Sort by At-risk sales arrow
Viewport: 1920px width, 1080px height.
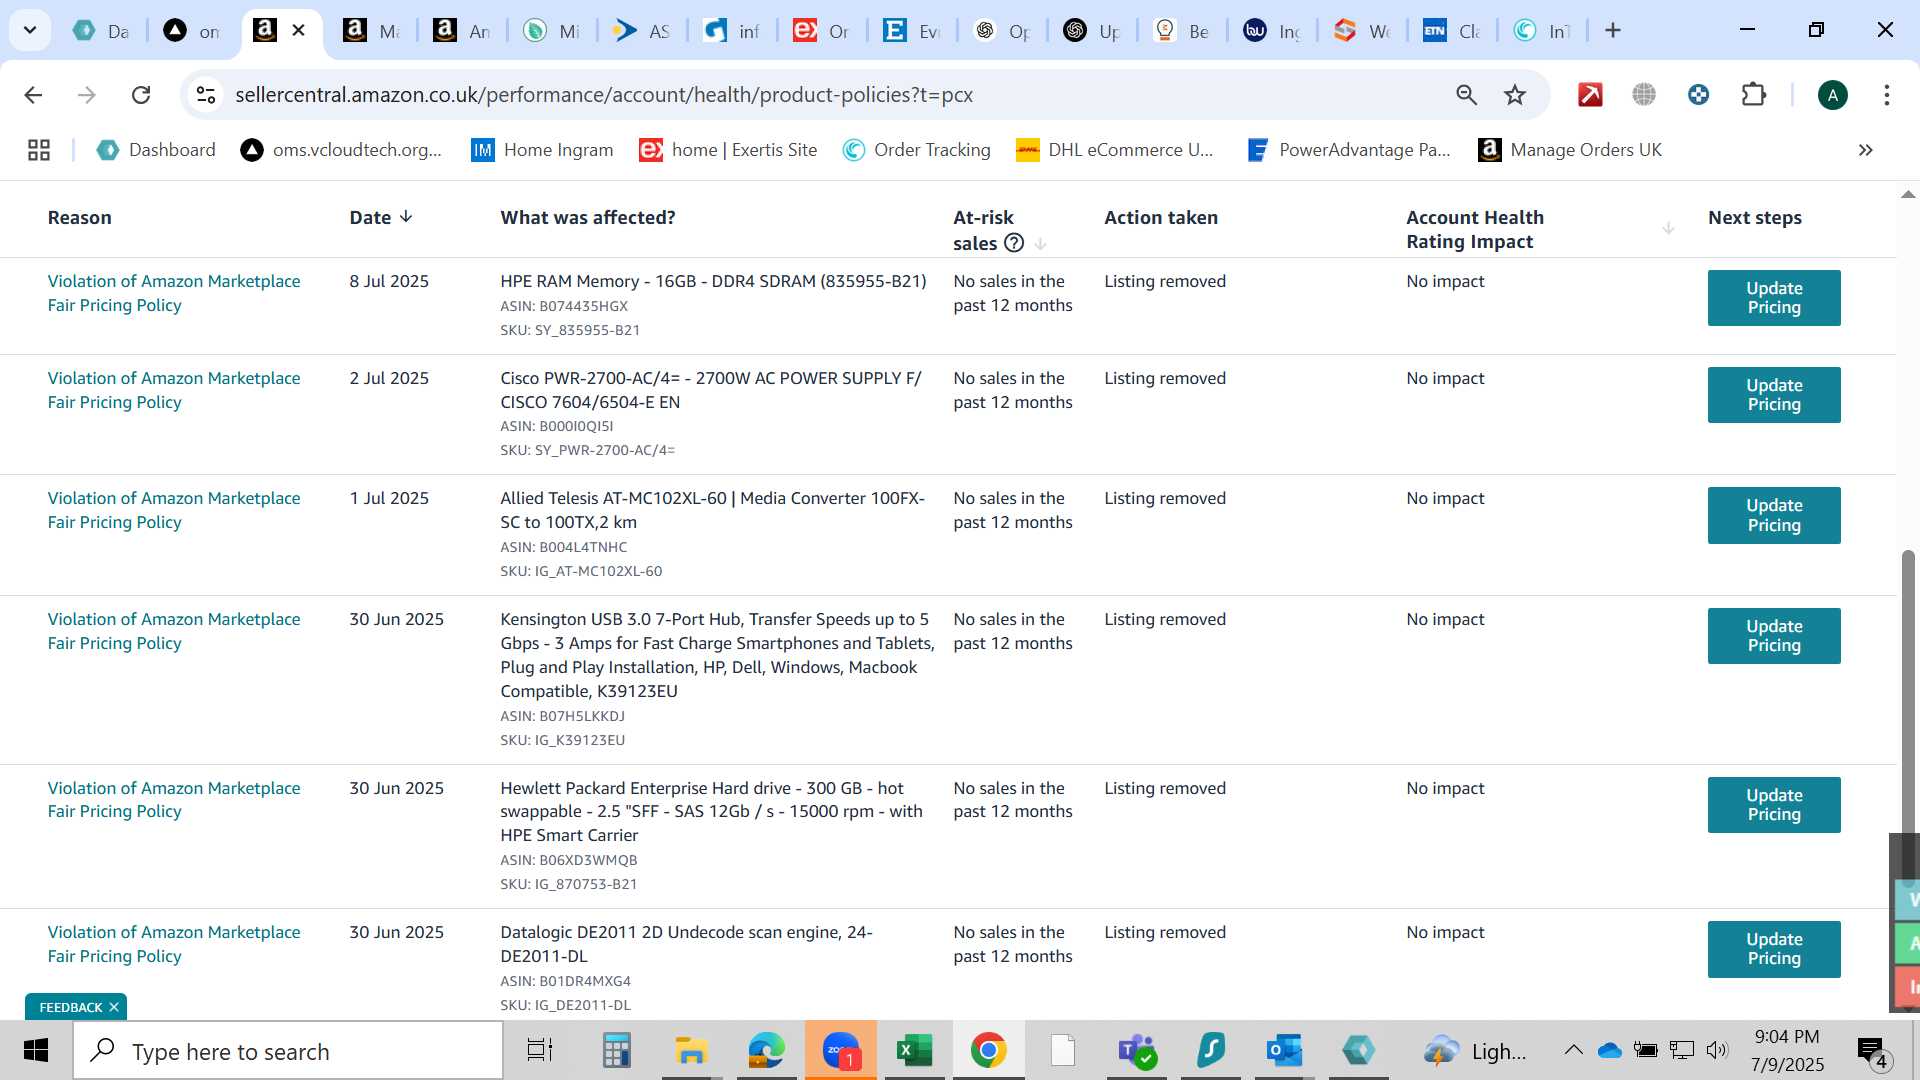coord(1040,244)
